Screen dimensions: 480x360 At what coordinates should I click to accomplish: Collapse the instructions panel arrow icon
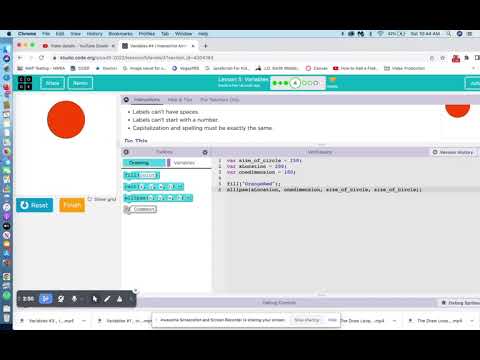click(126, 100)
